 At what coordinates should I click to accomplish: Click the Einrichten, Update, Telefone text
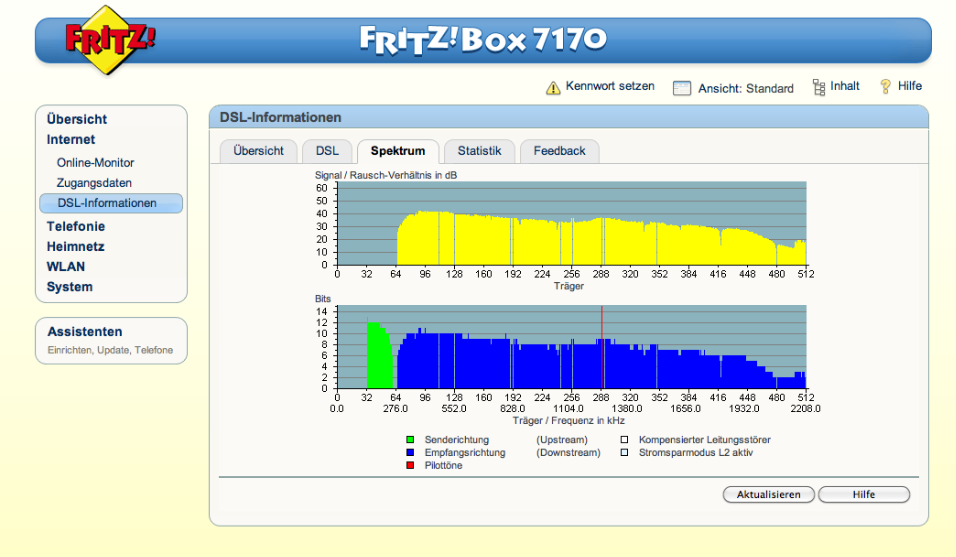tap(110, 350)
